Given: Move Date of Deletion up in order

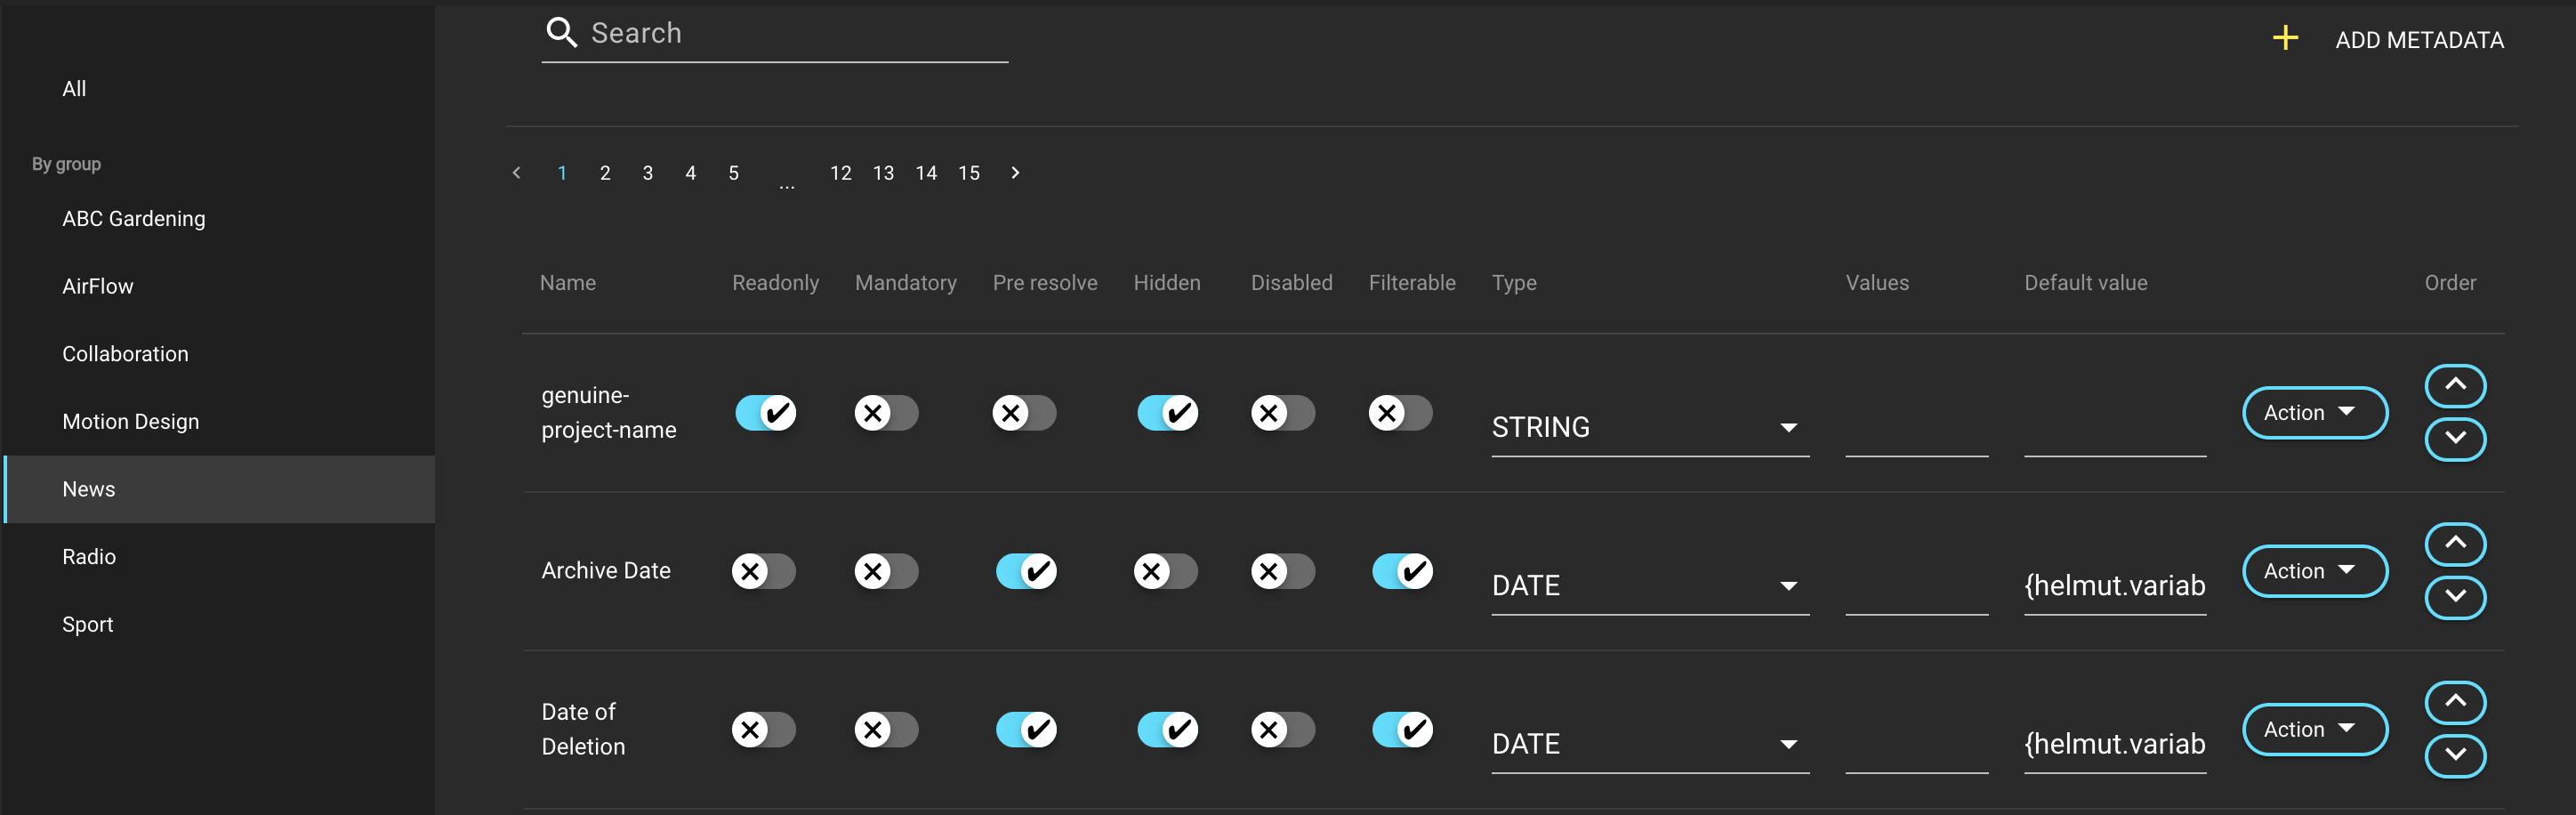Looking at the screenshot, I should tap(2454, 702).
